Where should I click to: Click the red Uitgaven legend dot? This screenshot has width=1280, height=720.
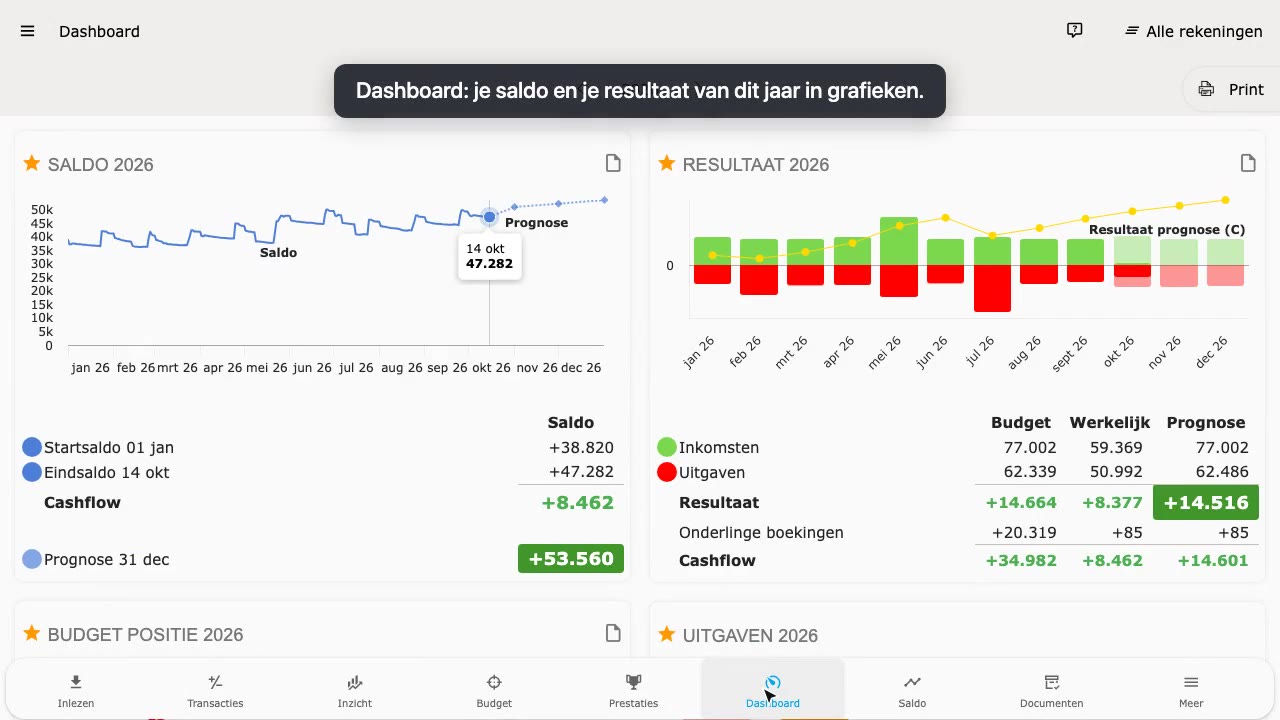pos(667,472)
